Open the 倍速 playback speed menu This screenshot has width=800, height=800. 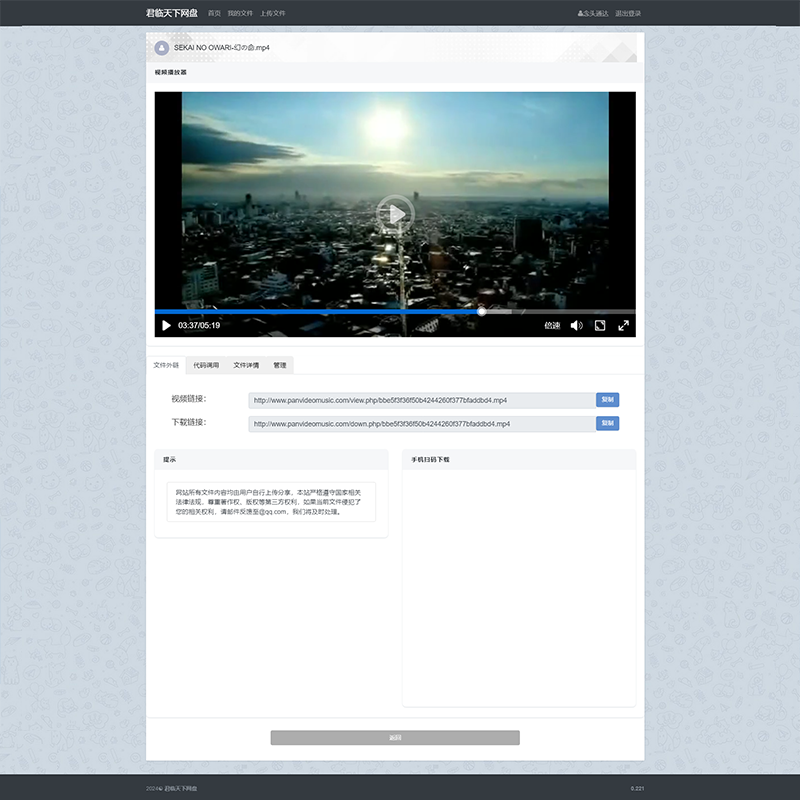[552, 325]
